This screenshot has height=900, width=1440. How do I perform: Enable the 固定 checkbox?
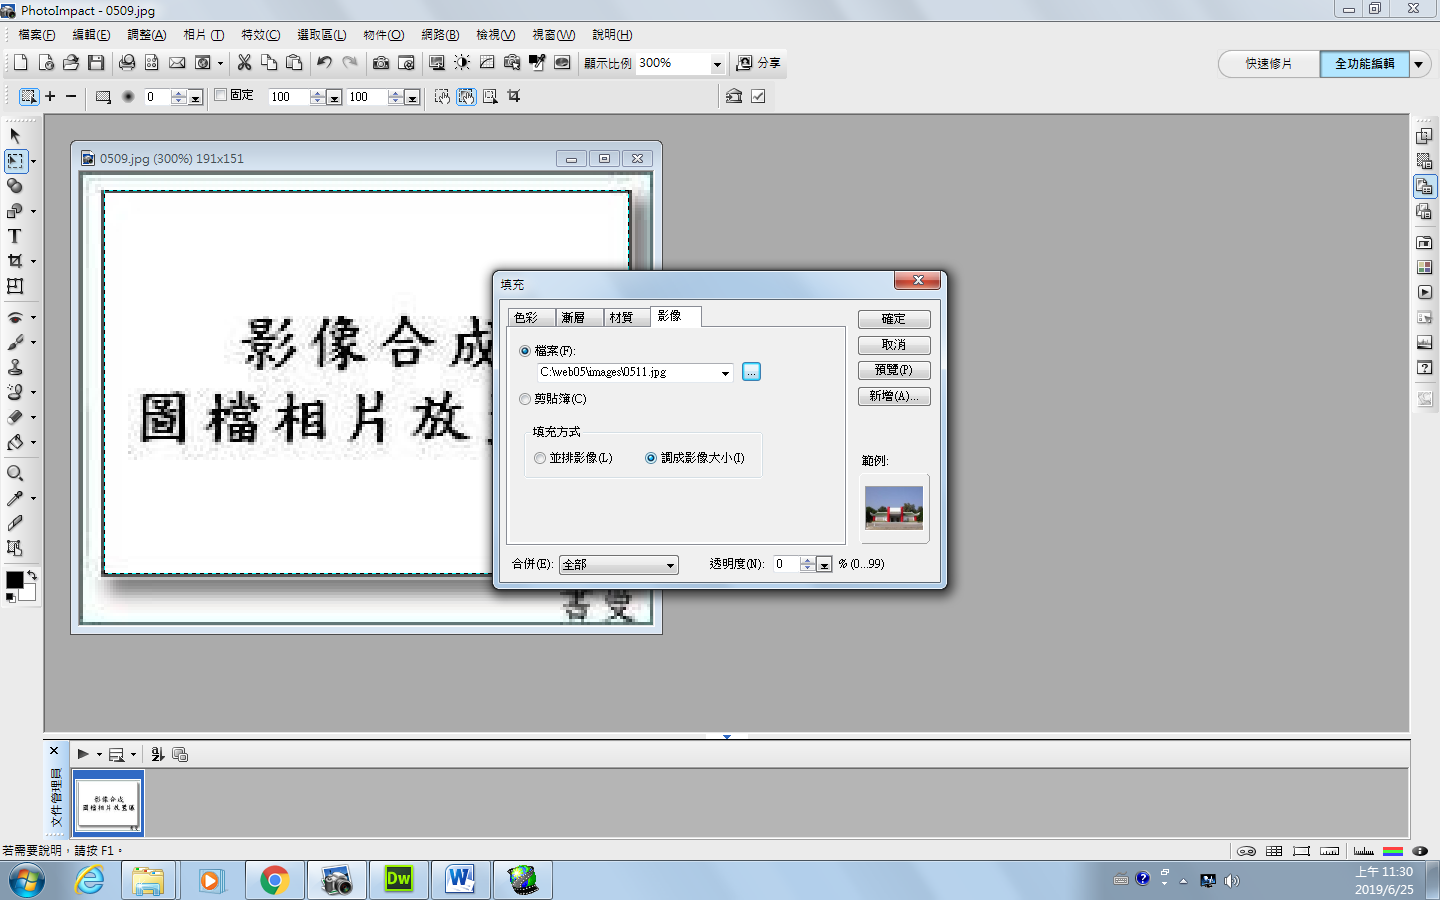pos(221,96)
